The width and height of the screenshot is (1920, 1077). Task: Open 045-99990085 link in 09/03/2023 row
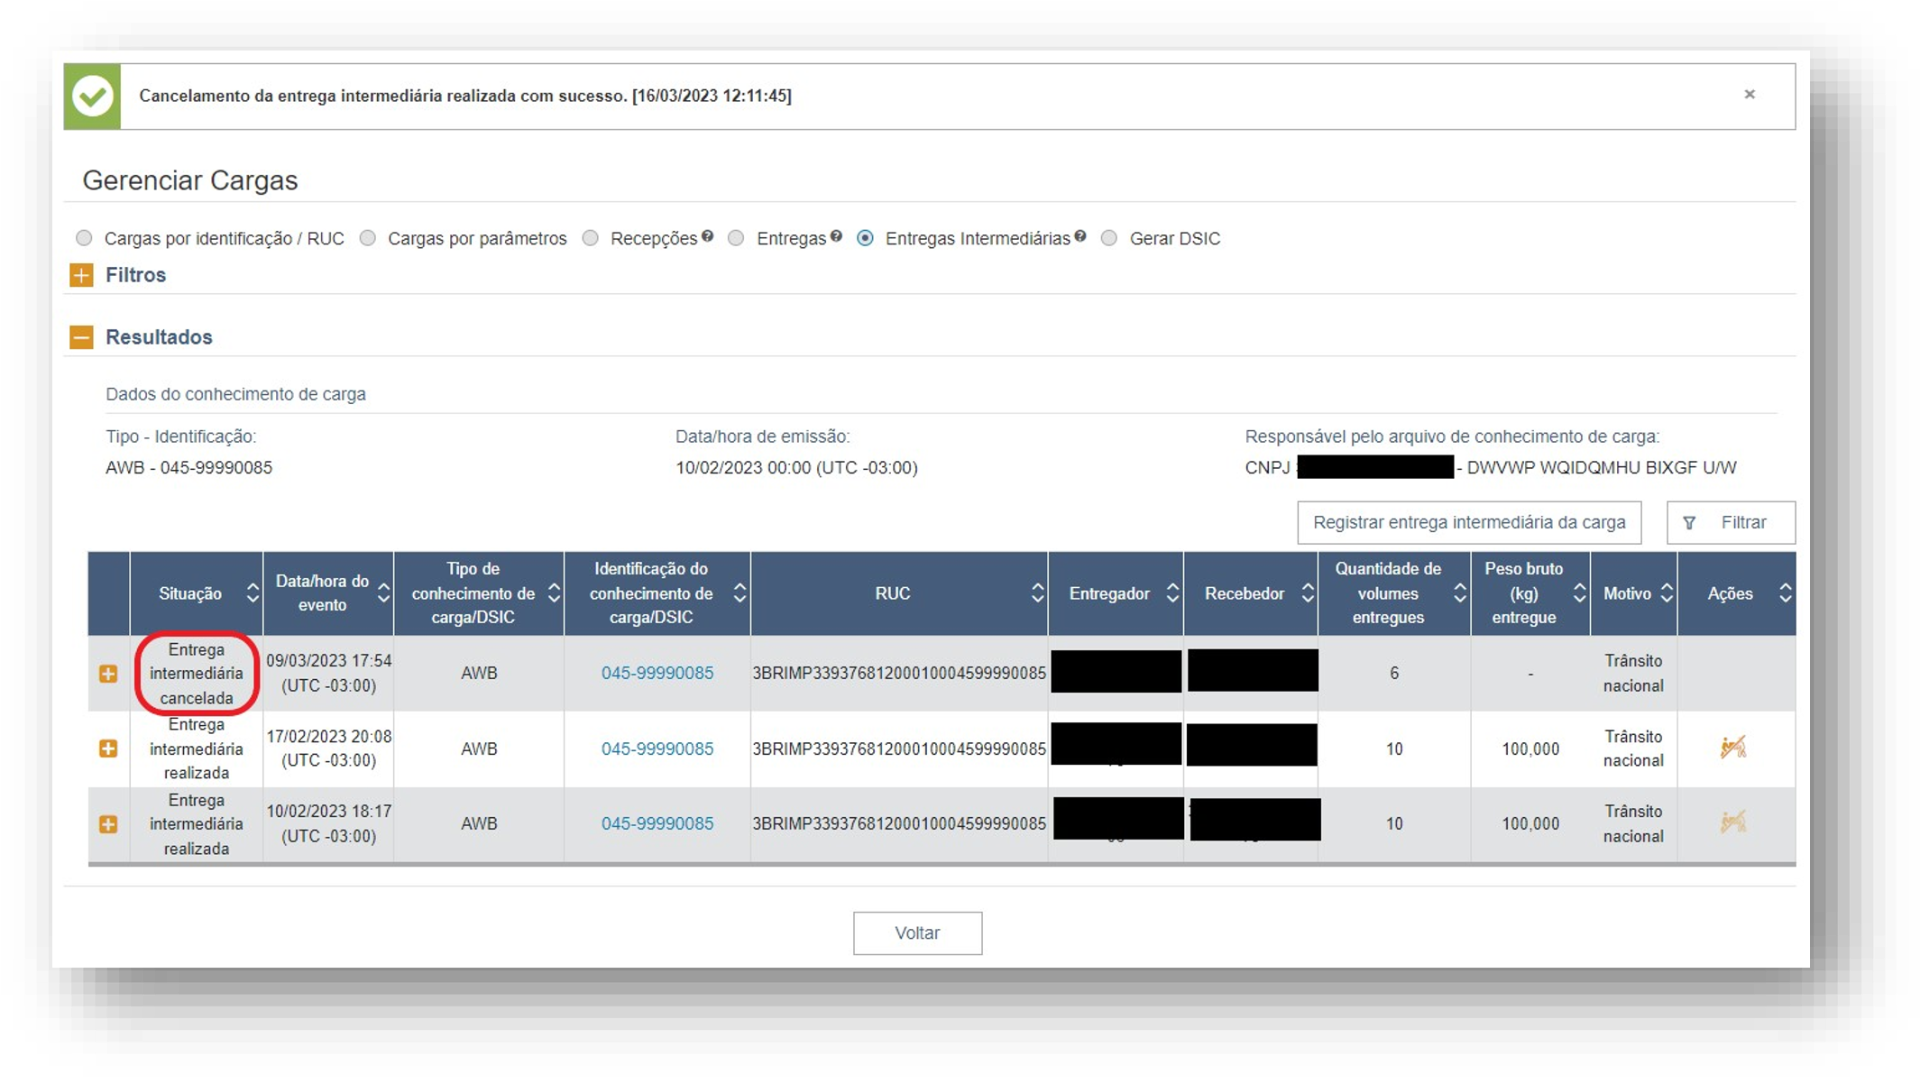[657, 673]
